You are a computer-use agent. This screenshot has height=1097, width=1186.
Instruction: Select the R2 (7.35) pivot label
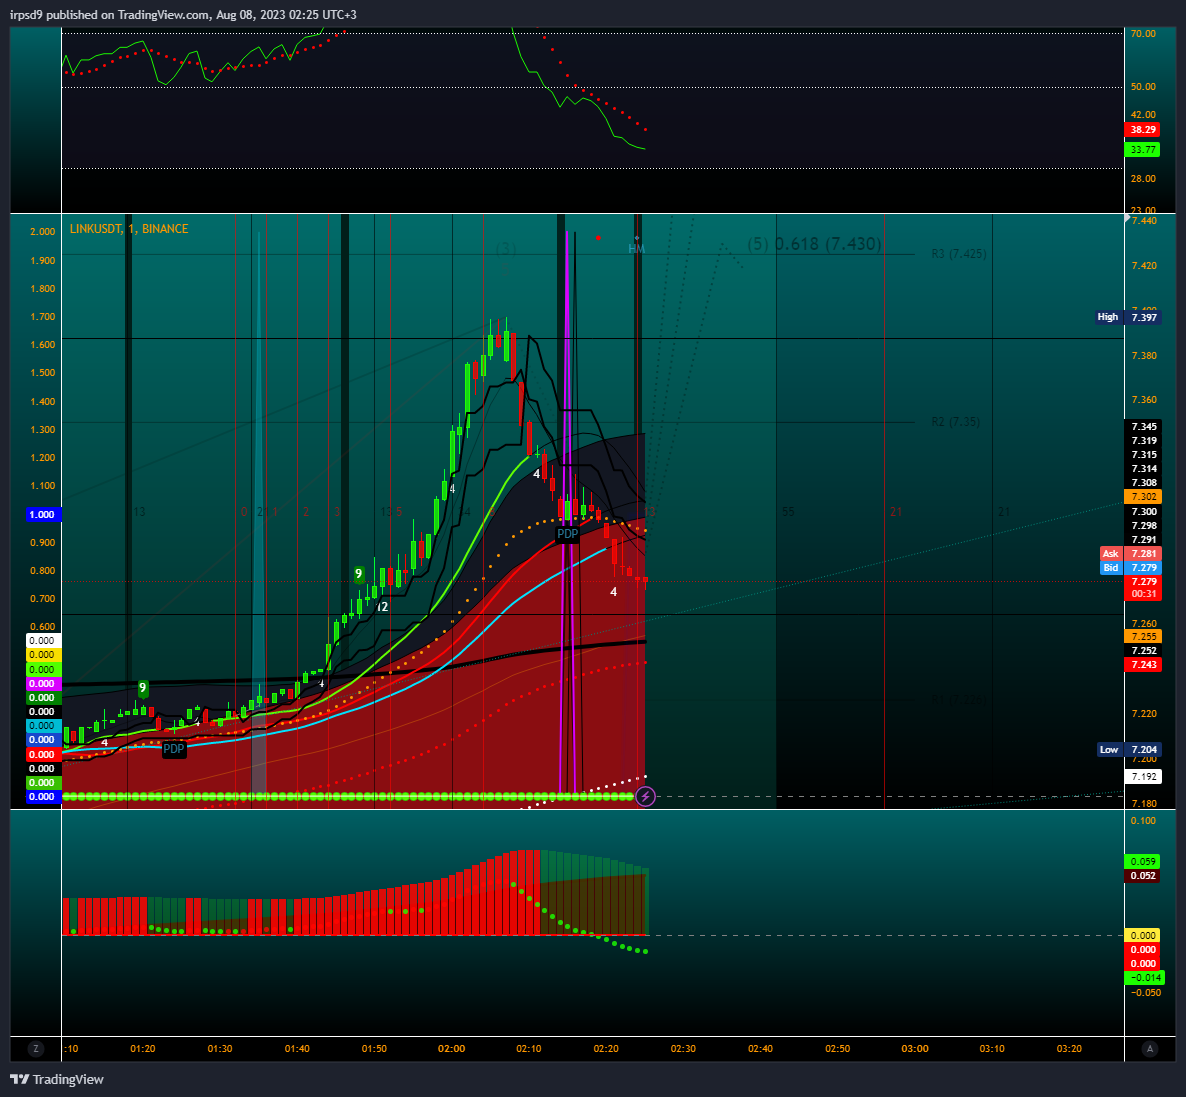pyautogui.click(x=955, y=422)
